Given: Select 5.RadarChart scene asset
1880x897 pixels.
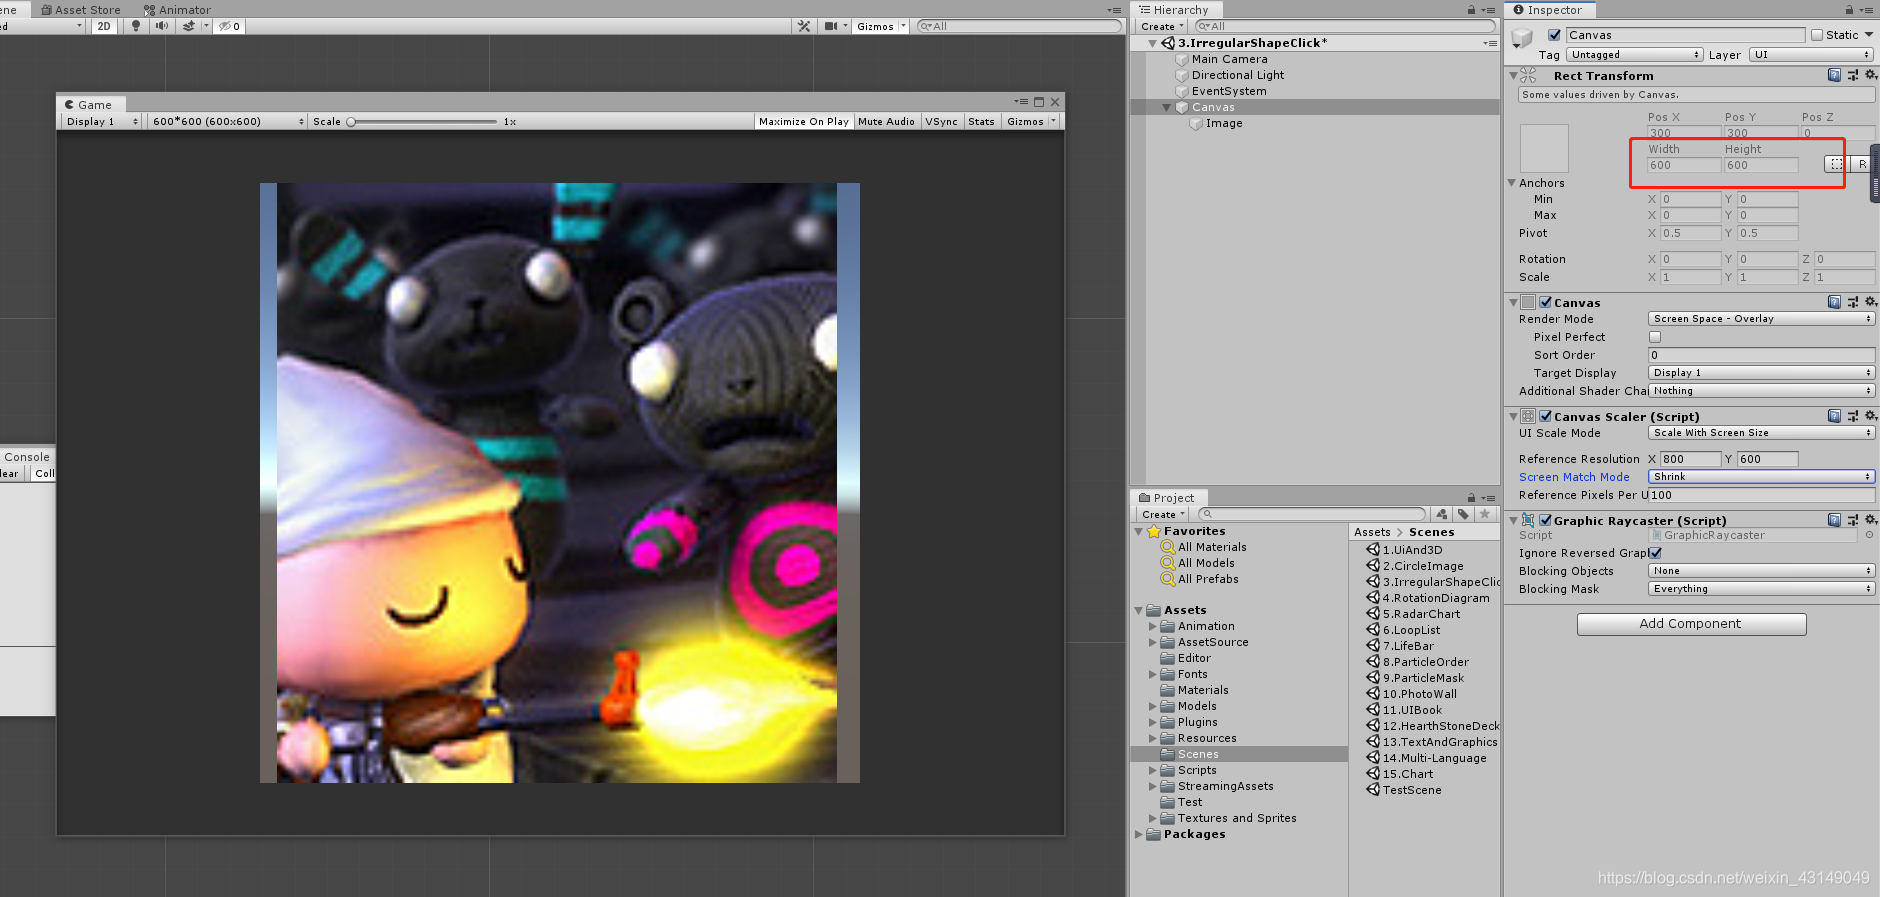Looking at the screenshot, I should [x=1421, y=614].
